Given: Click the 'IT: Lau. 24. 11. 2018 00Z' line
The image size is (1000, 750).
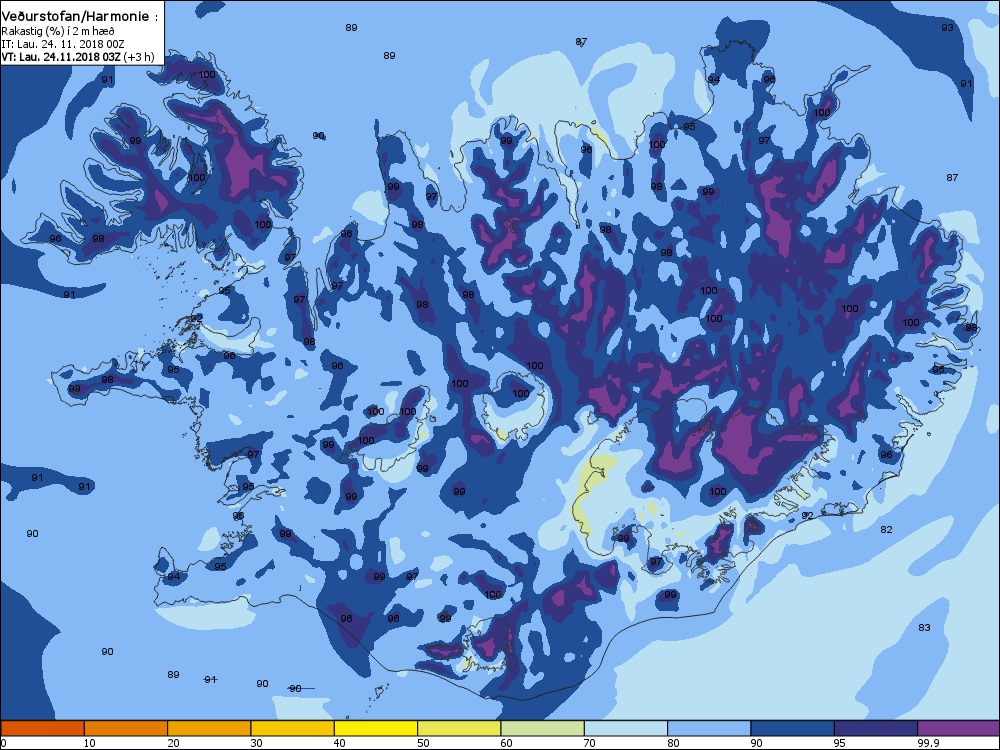Looking at the screenshot, I should tap(62, 44).
